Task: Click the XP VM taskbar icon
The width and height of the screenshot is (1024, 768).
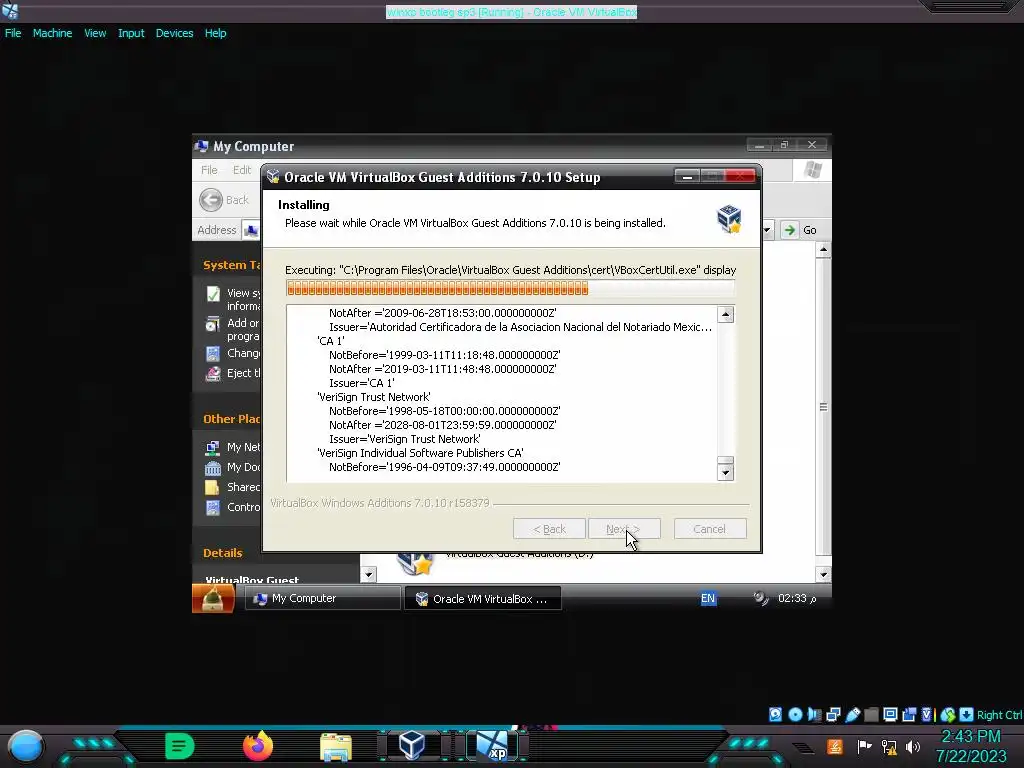Action: 493,746
